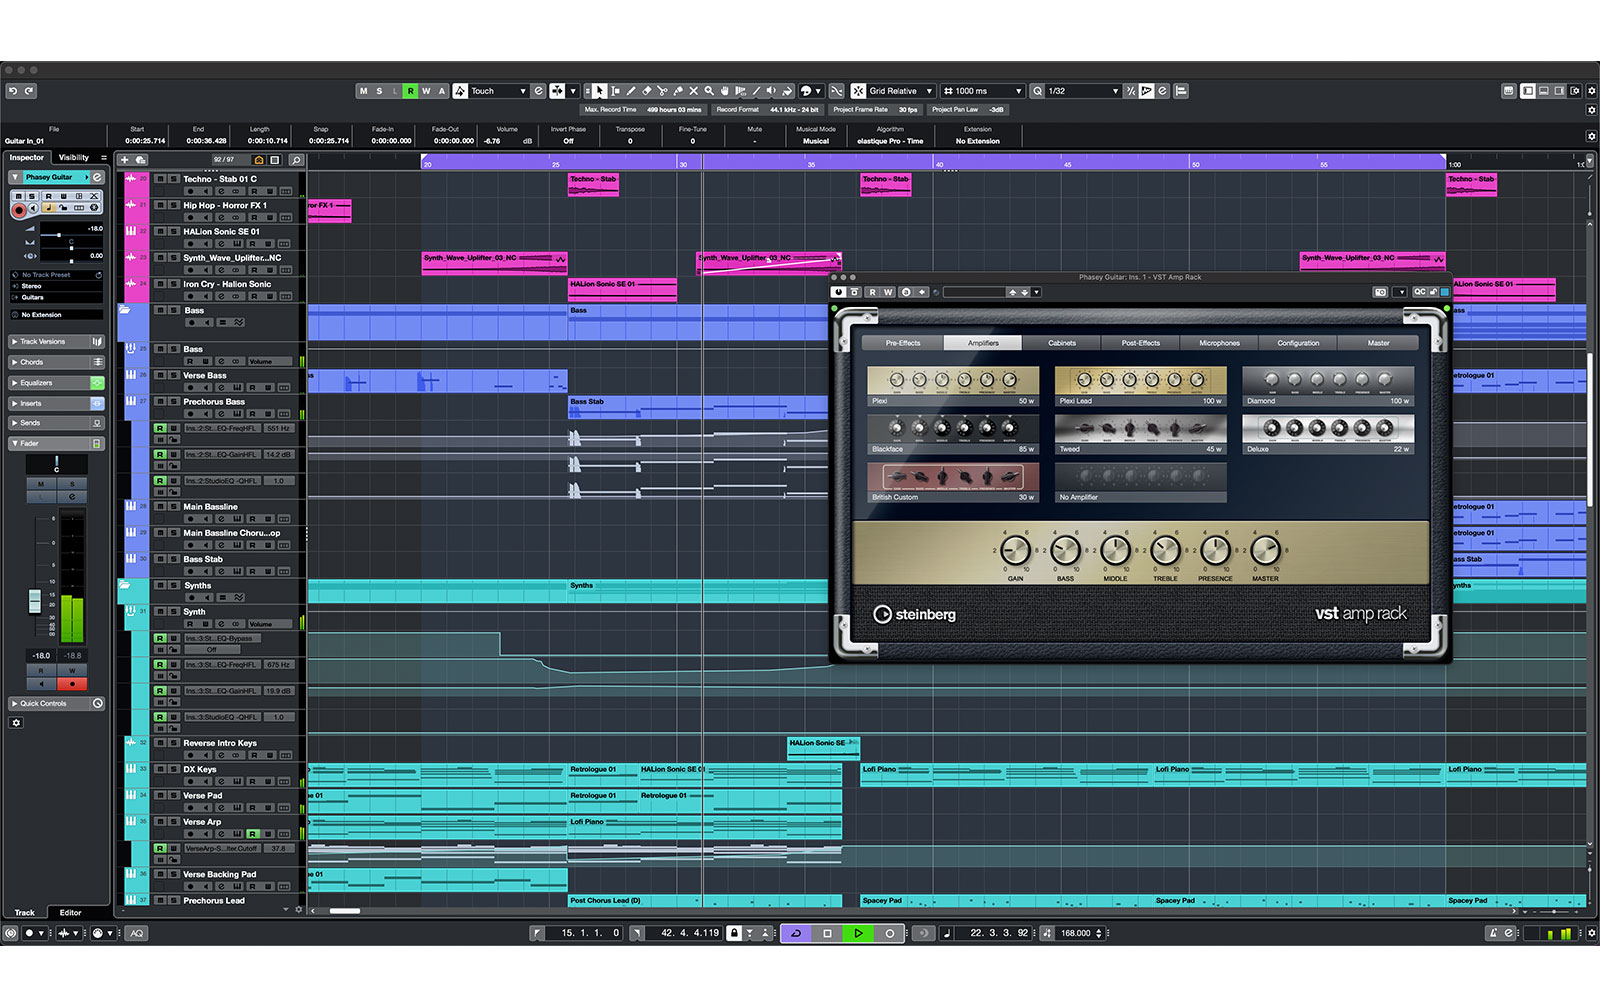Select the Mute X tool
The image size is (1600, 1007).
(x=693, y=91)
